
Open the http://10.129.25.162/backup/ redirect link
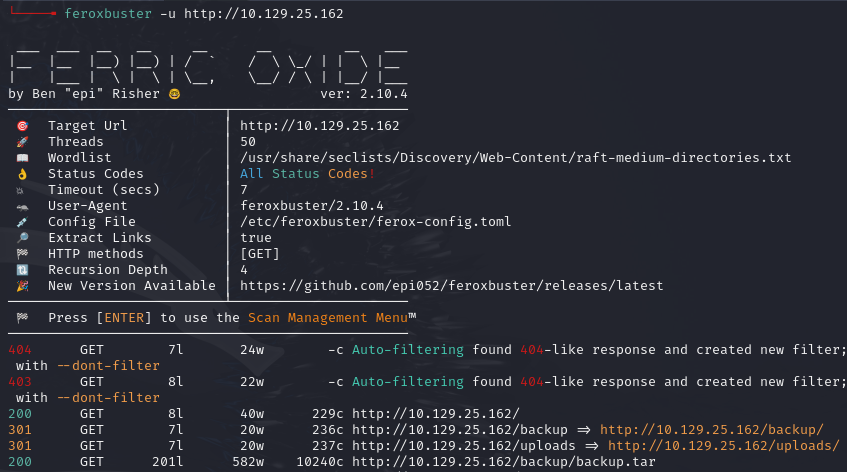[711, 430]
